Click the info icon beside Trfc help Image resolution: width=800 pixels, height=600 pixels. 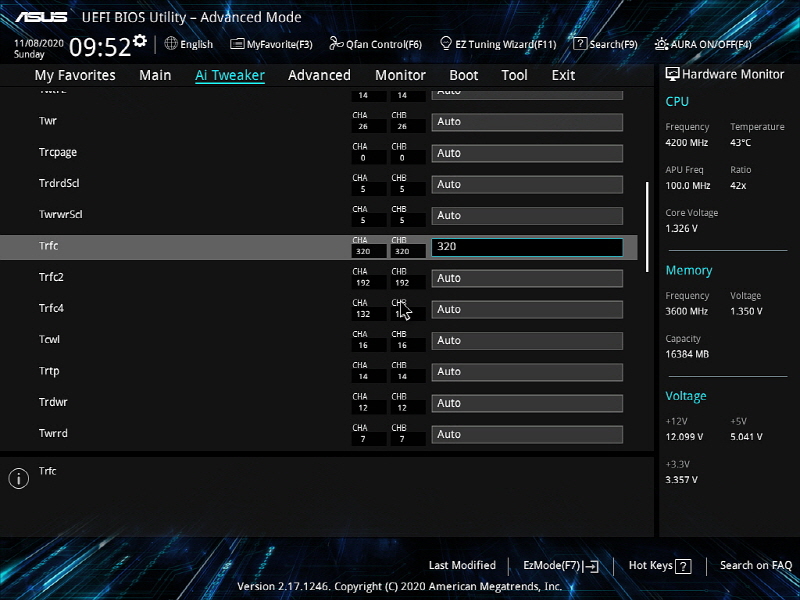(18, 479)
